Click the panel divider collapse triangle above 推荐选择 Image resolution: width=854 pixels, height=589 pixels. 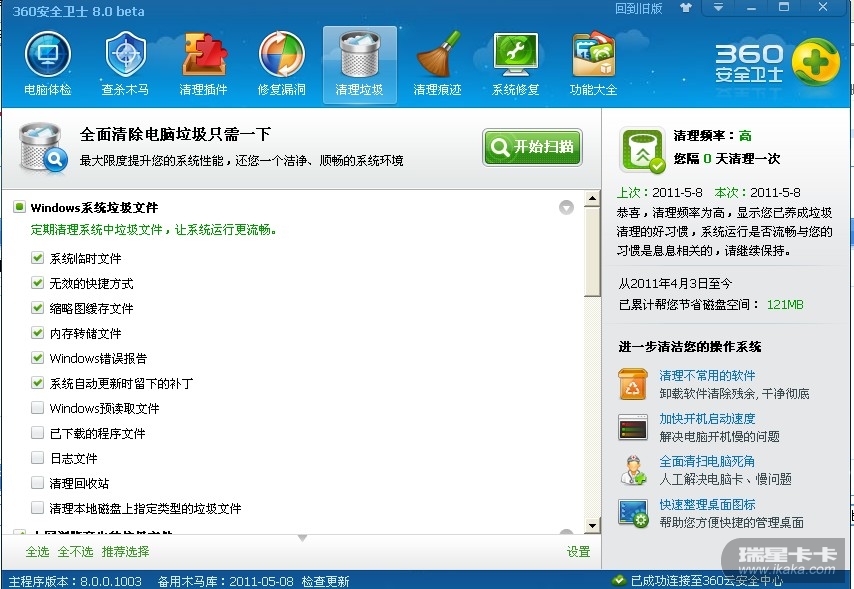(302, 538)
